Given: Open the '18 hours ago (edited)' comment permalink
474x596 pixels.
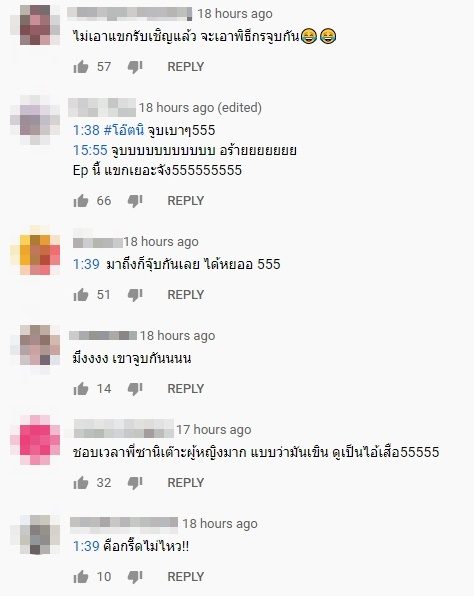Looking at the screenshot, I should pyautogui.click(x=200, y=108).
